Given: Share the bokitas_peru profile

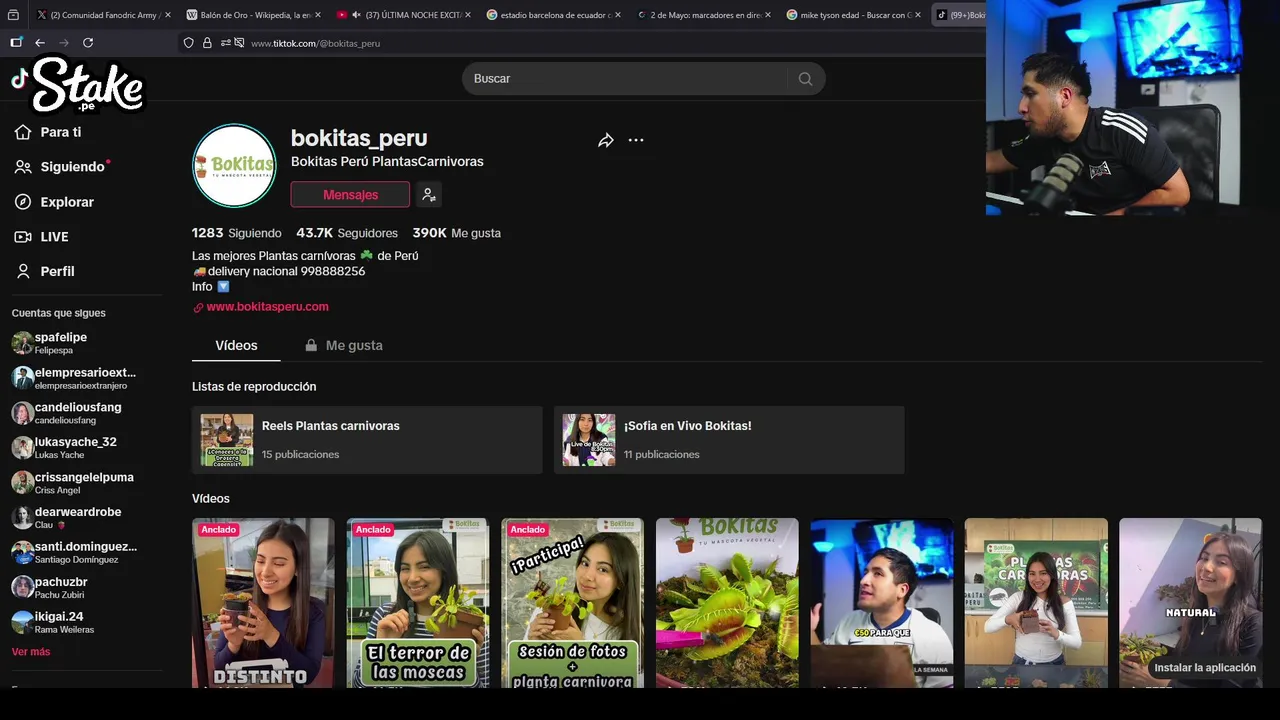Looking at the screenshot, I should point(606,141).
